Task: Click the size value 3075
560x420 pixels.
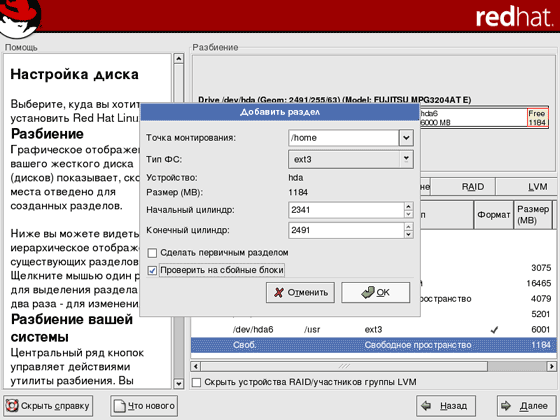Action: point(541,268)
